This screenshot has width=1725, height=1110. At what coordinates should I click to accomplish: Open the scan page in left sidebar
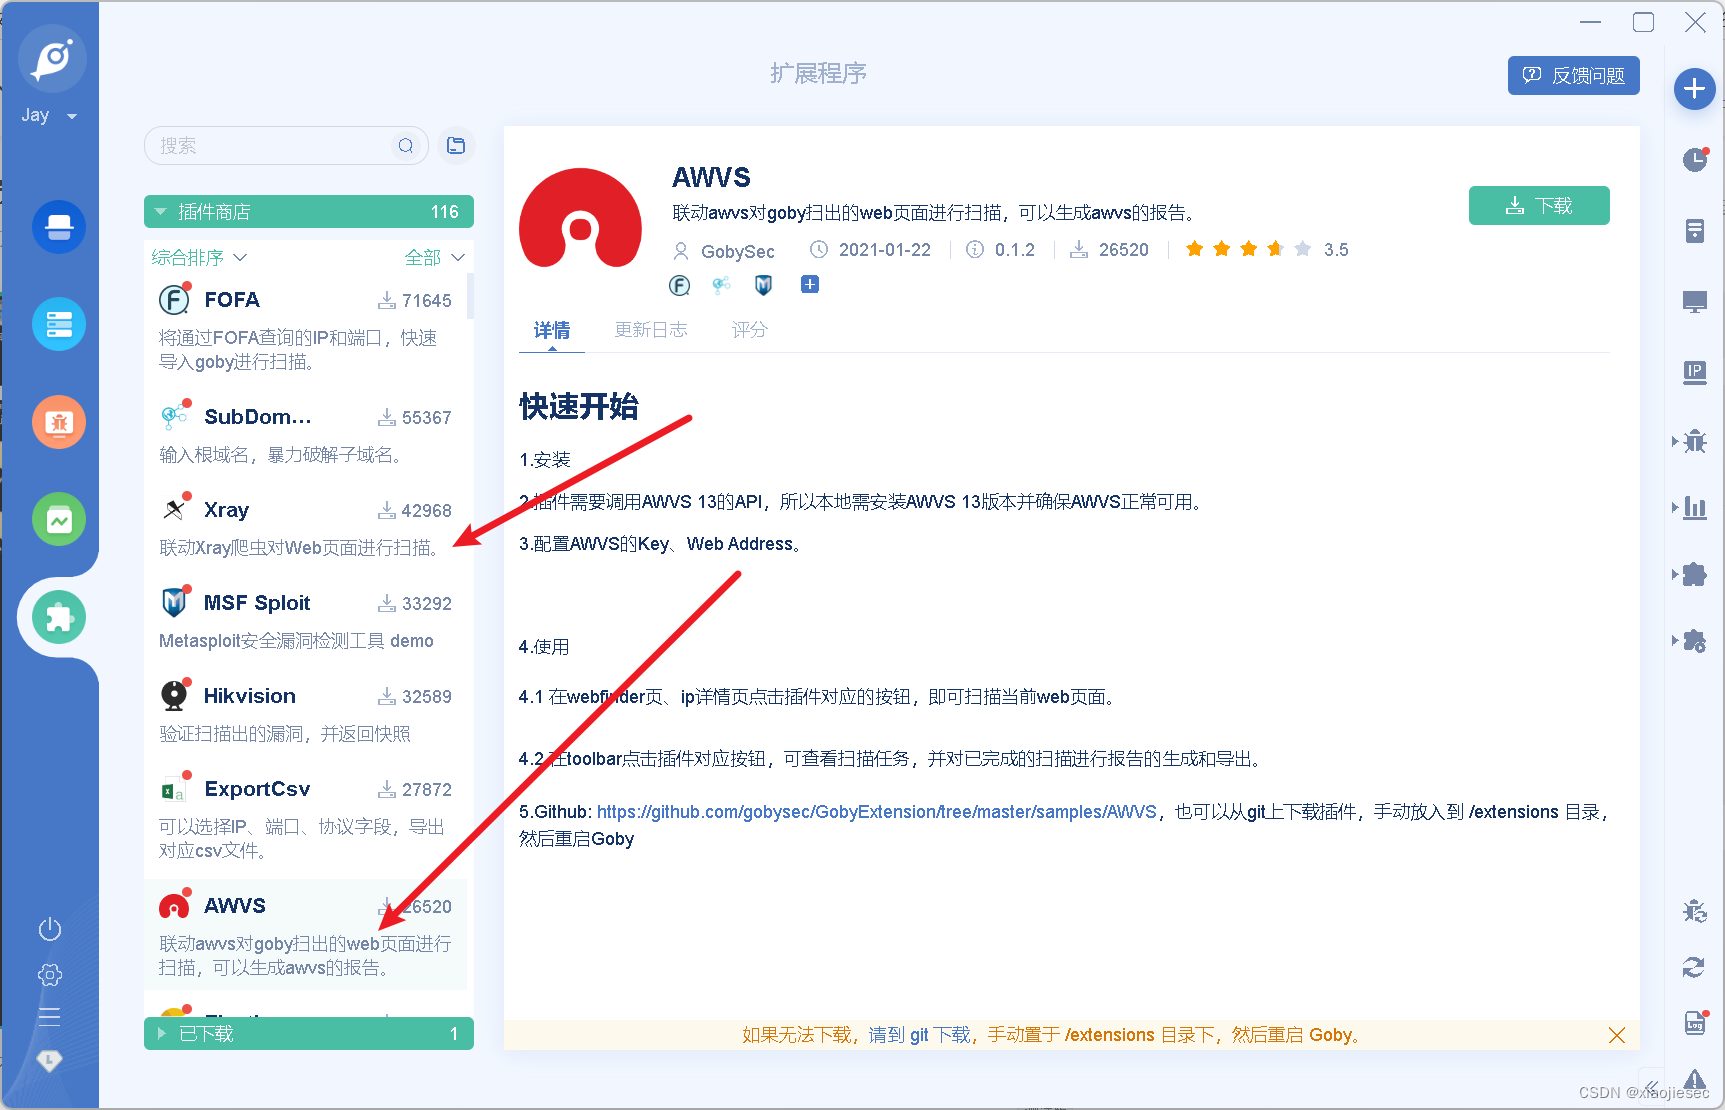pos(59,227)
